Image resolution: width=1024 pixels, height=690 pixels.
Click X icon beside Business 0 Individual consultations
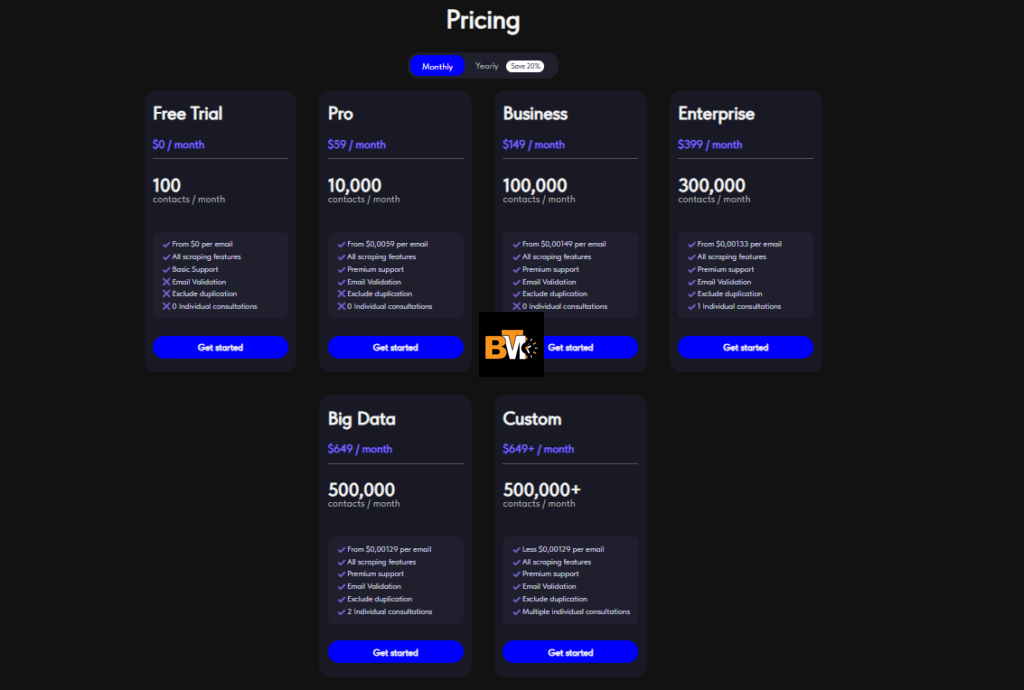click(x=516, y=306)
